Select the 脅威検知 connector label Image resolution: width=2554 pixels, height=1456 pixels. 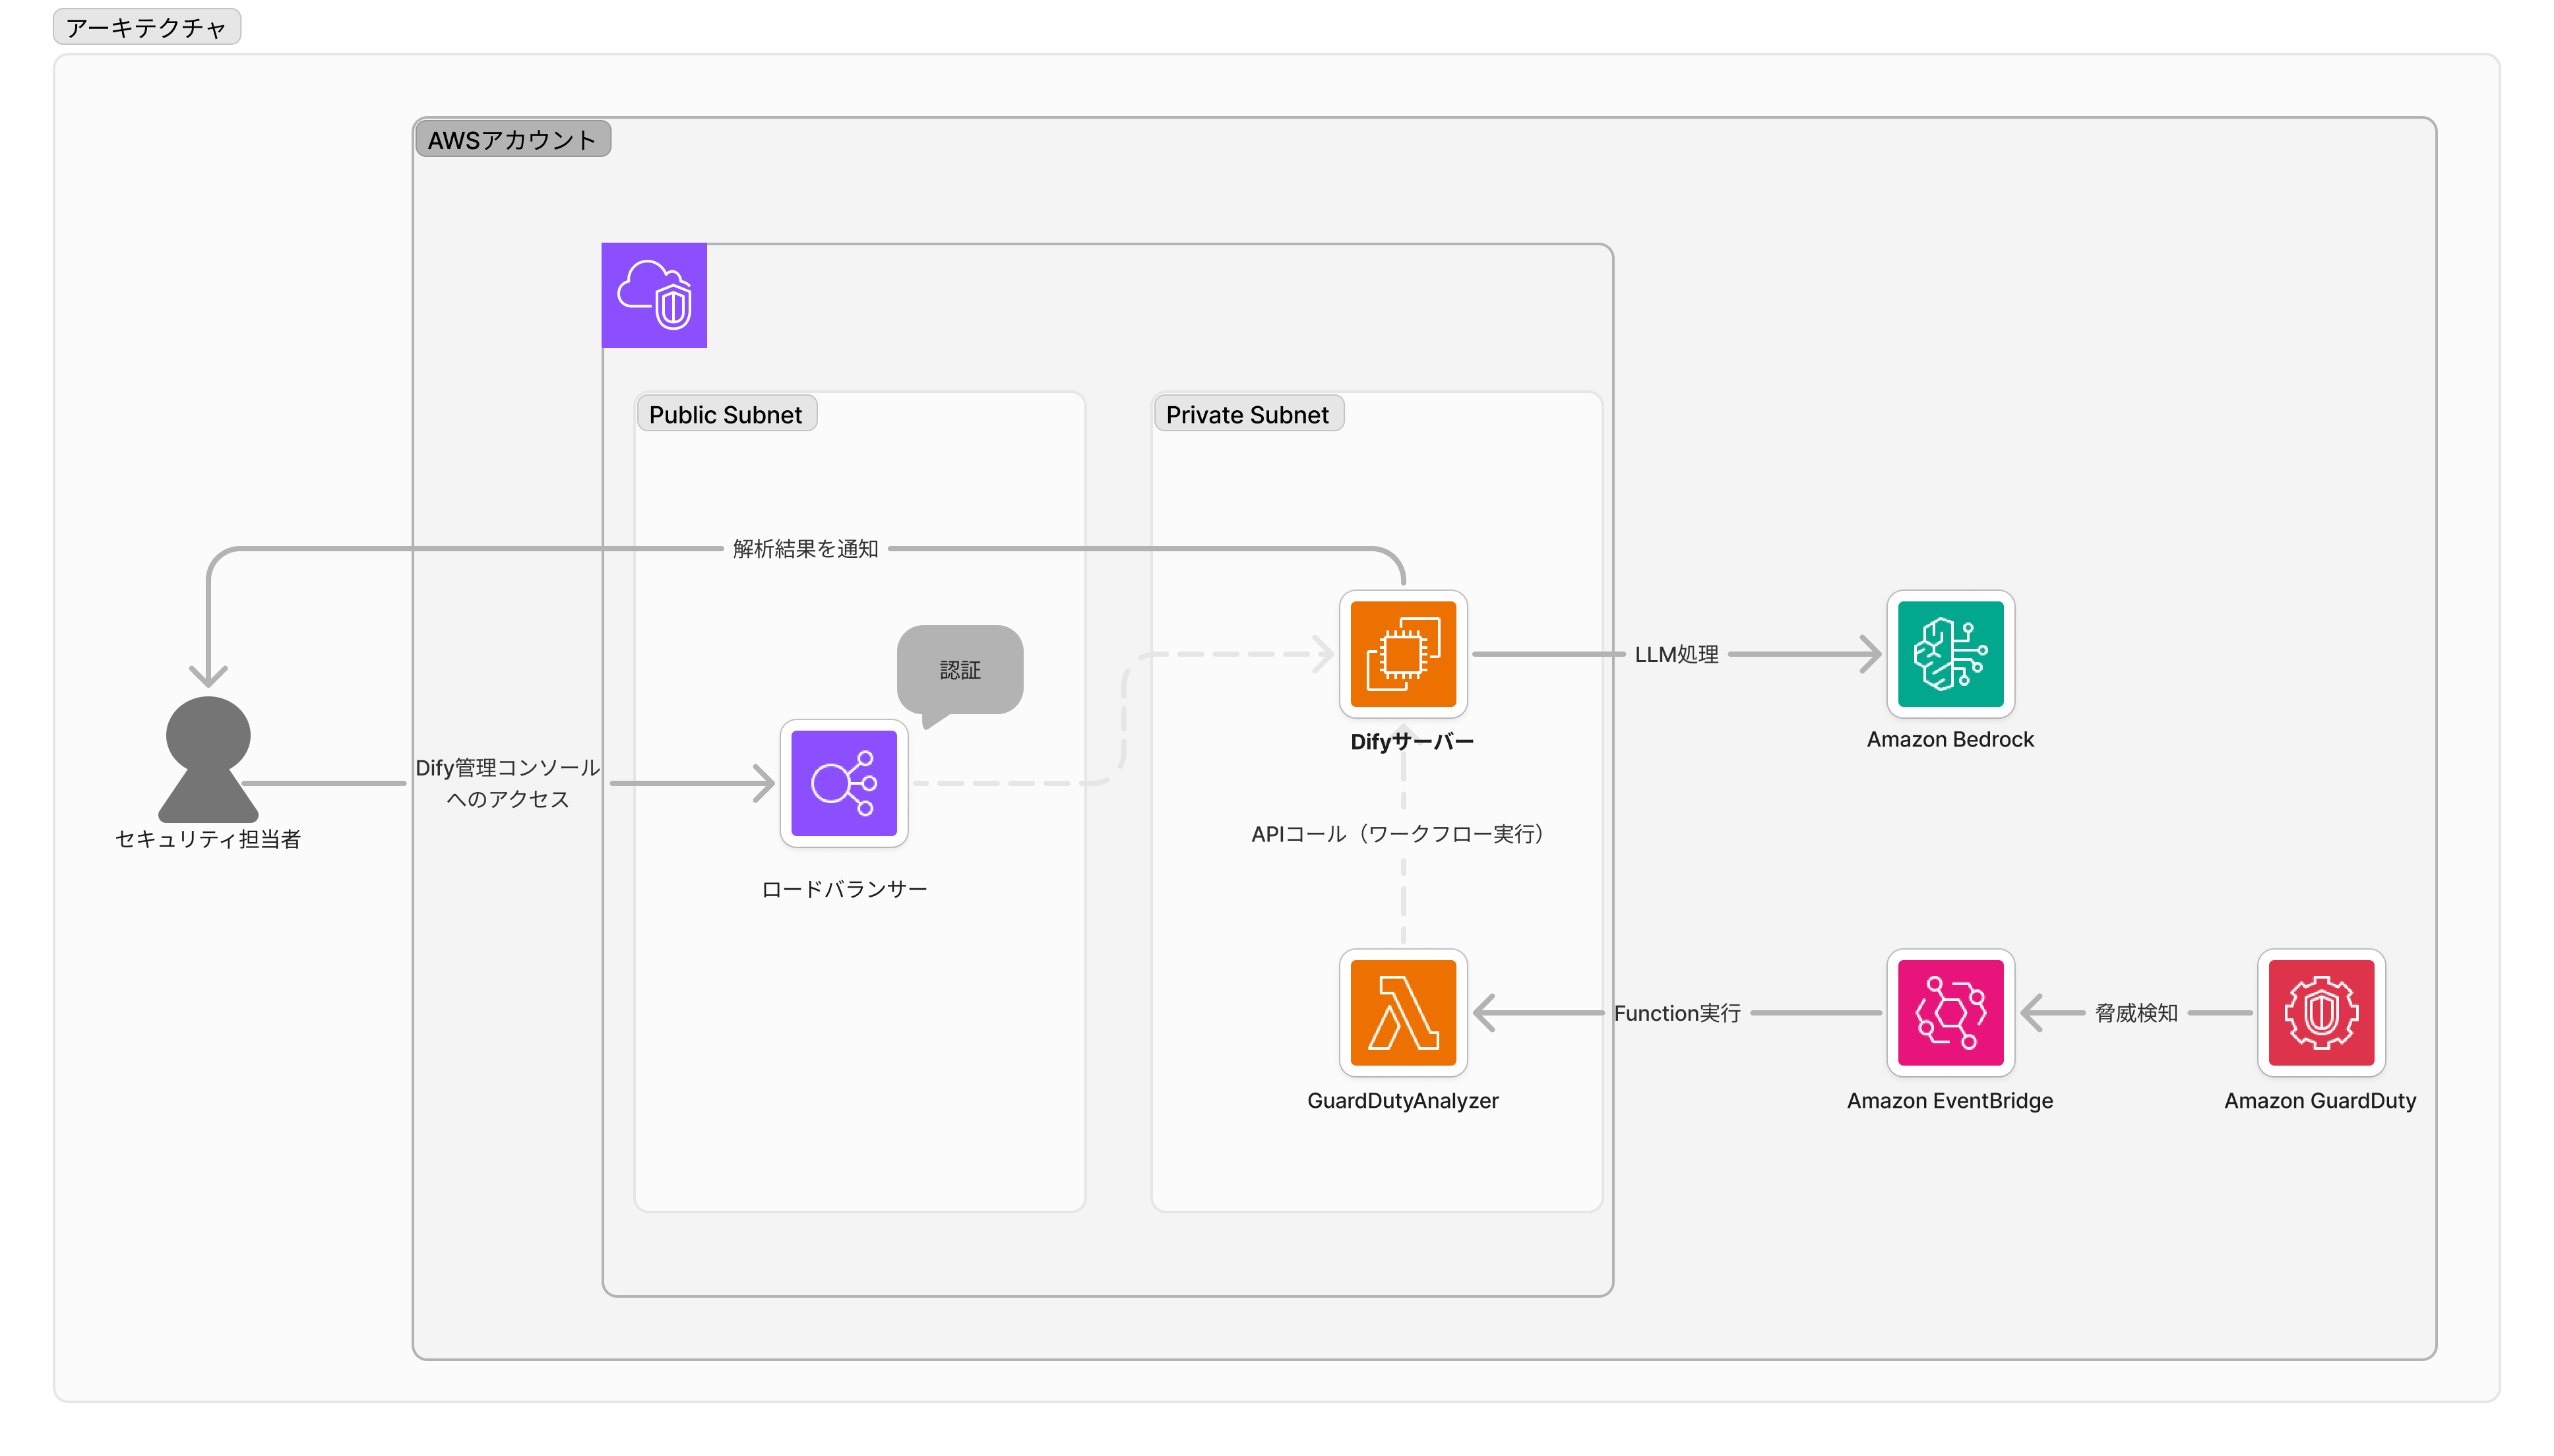[2136, 1013]
